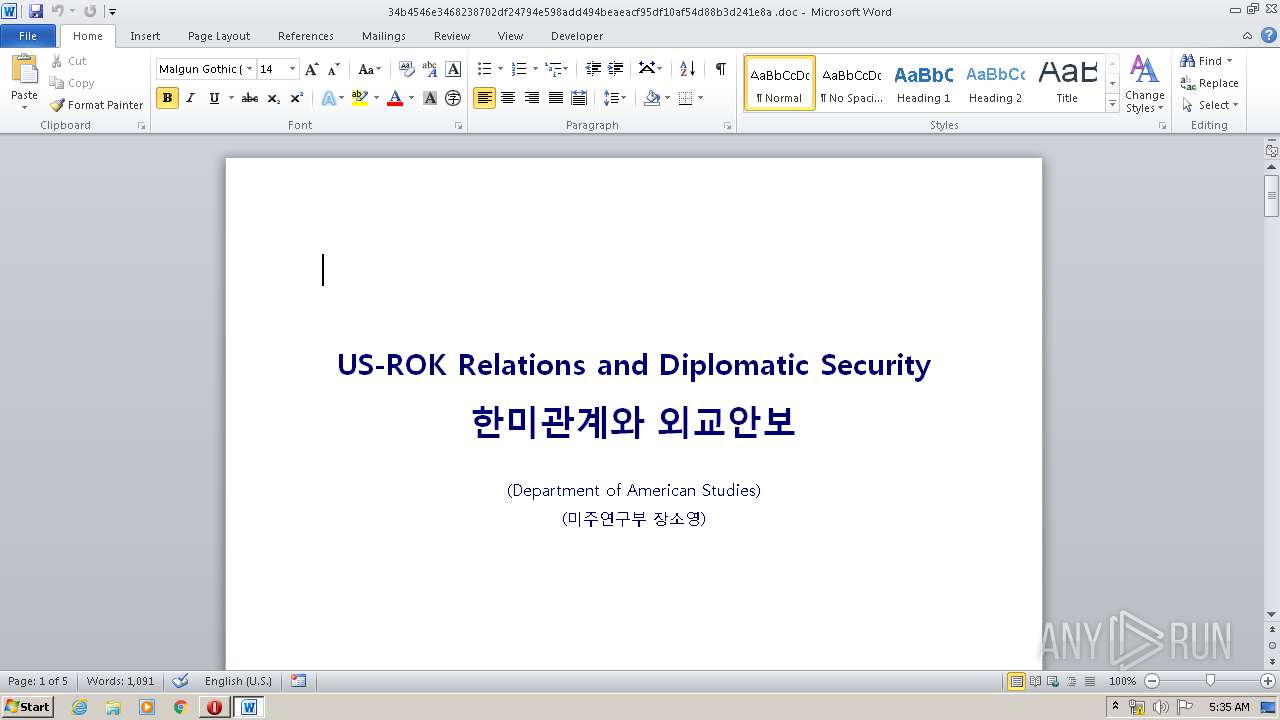Click the Words: 1,091 count
Viewport: 1280px width, 720px height.
(120, 681)
